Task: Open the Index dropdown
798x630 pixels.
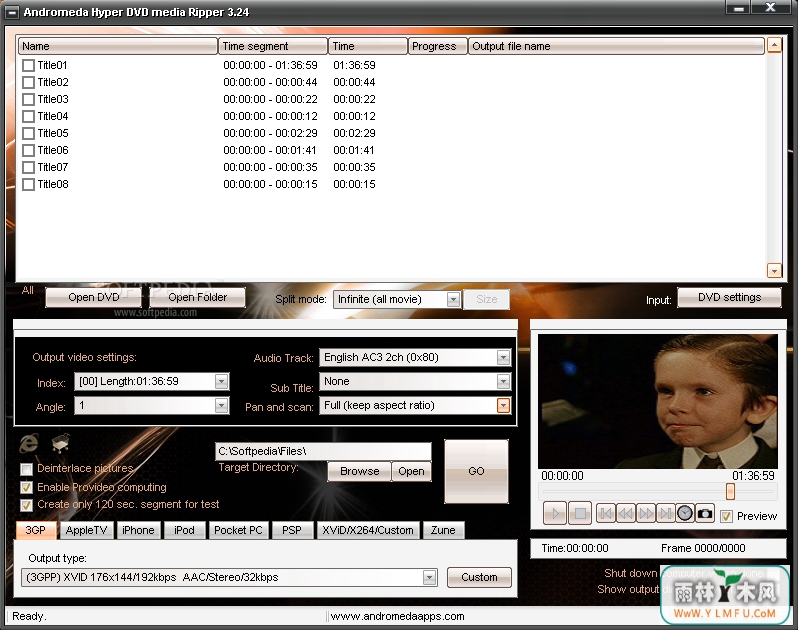Action: [221, 381]
